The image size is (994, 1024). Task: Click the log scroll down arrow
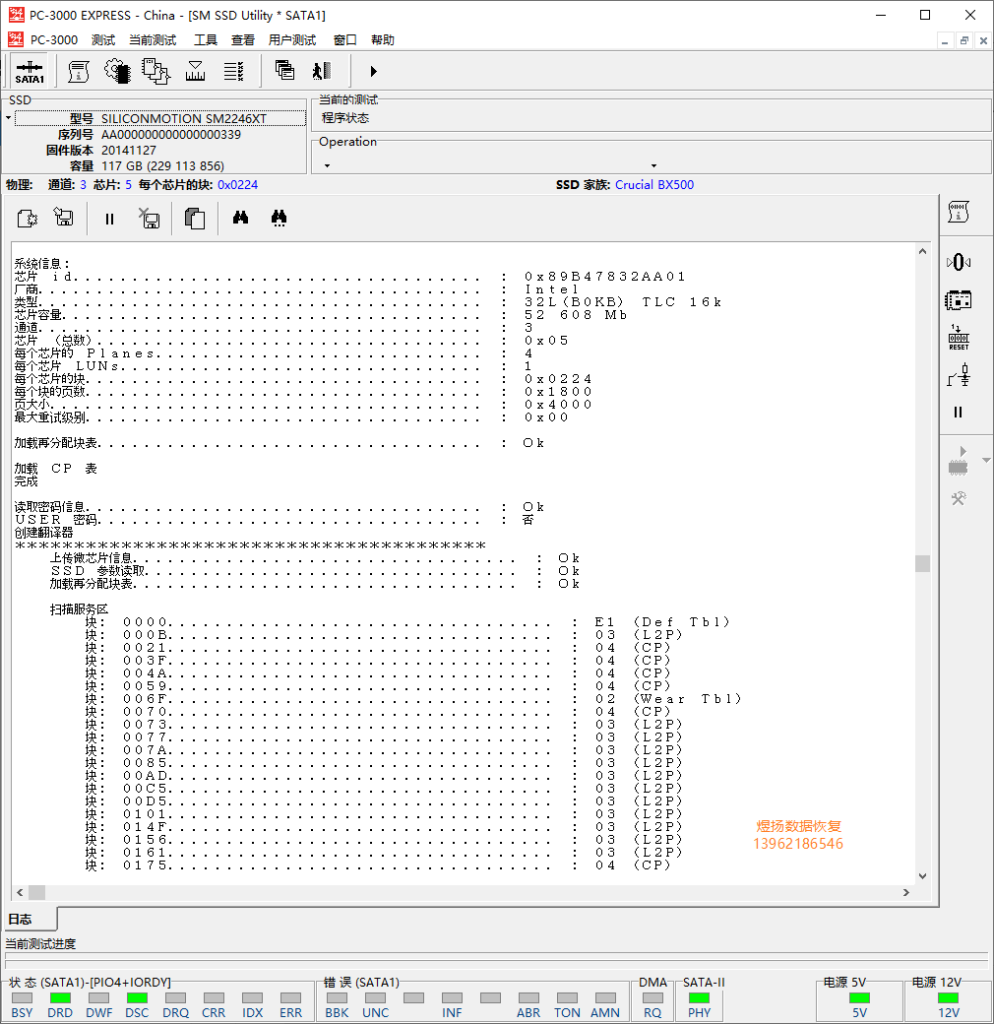click(922, 876)
